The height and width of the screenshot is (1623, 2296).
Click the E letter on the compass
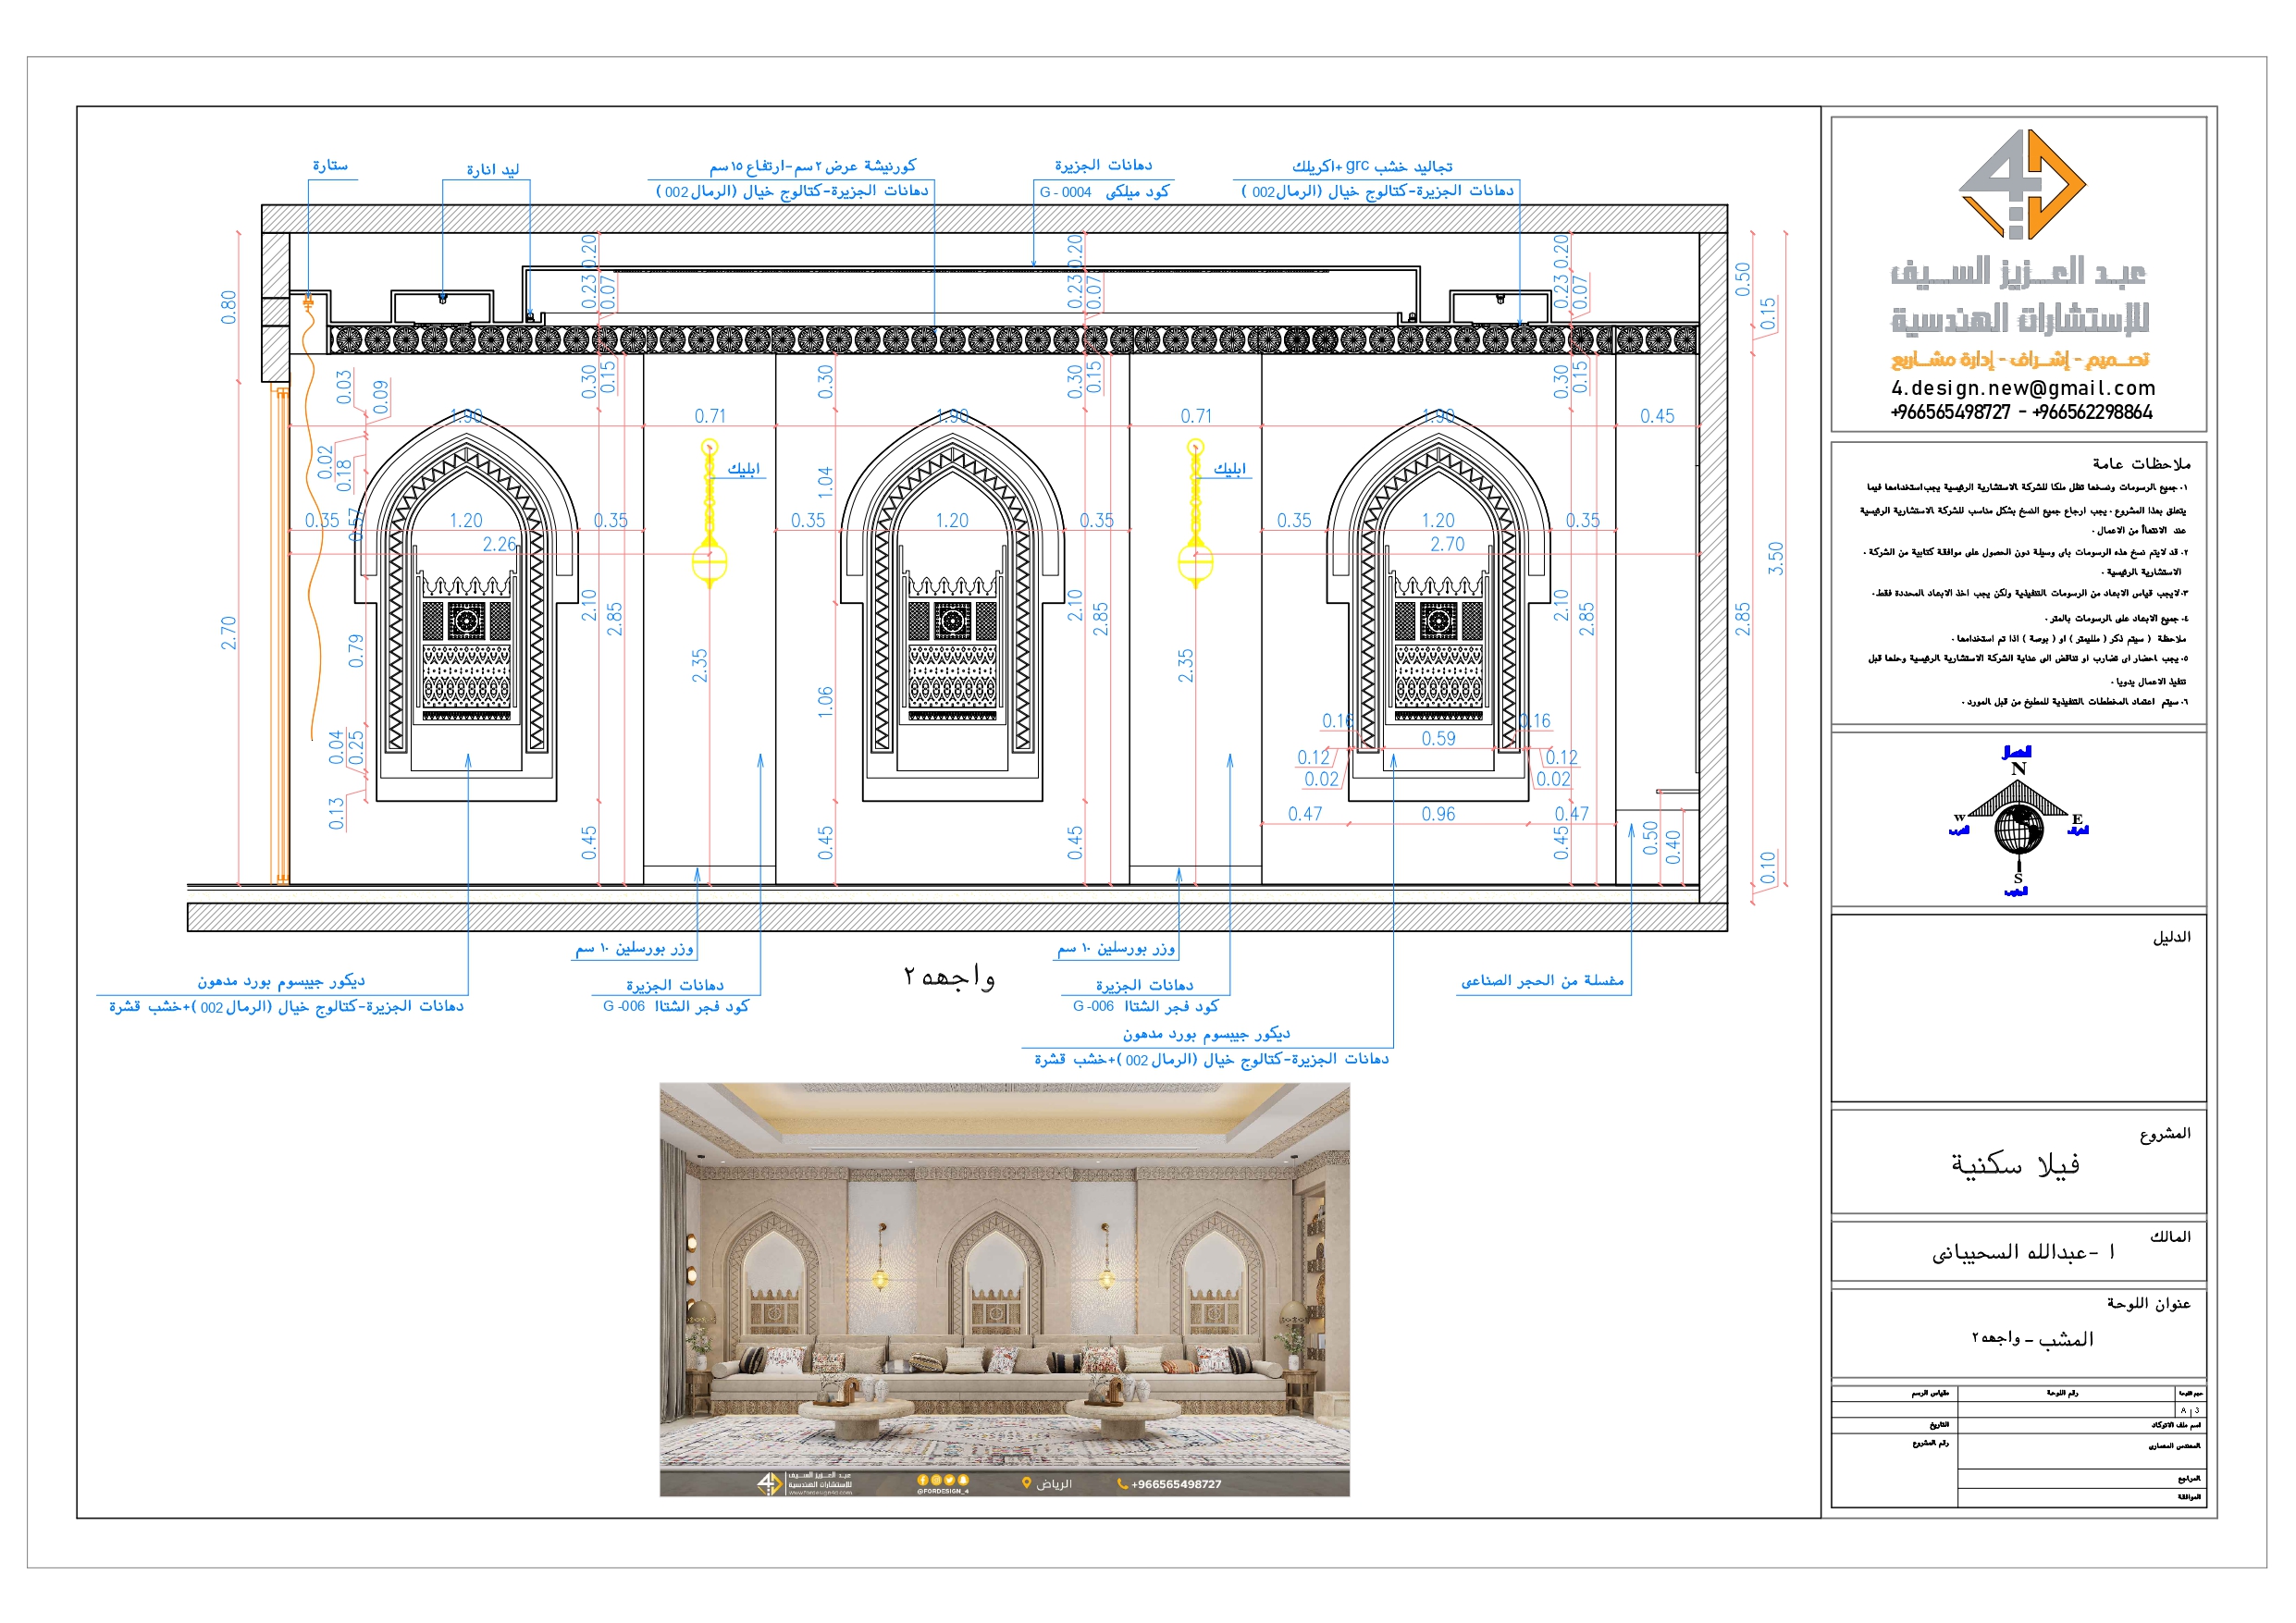pos(2076,819)
